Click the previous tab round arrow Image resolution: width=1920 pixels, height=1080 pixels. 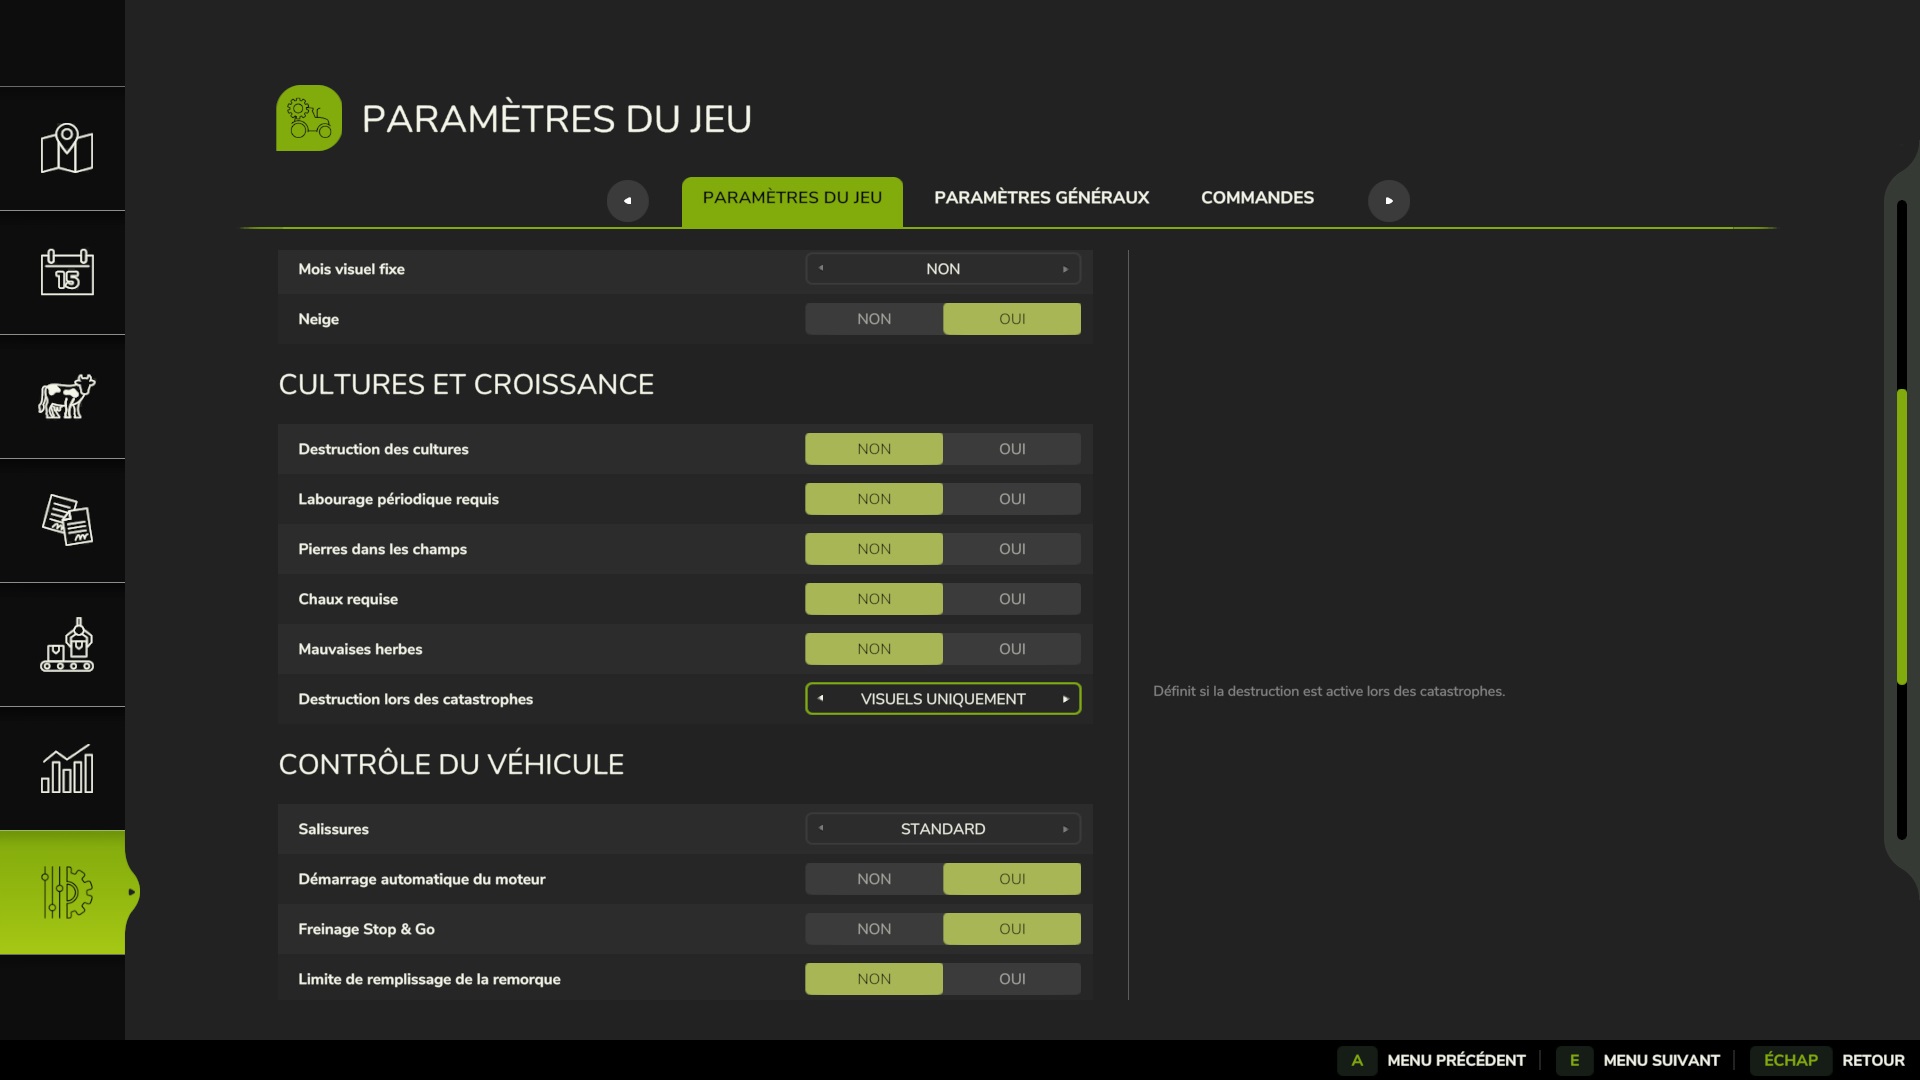(628, 201)
